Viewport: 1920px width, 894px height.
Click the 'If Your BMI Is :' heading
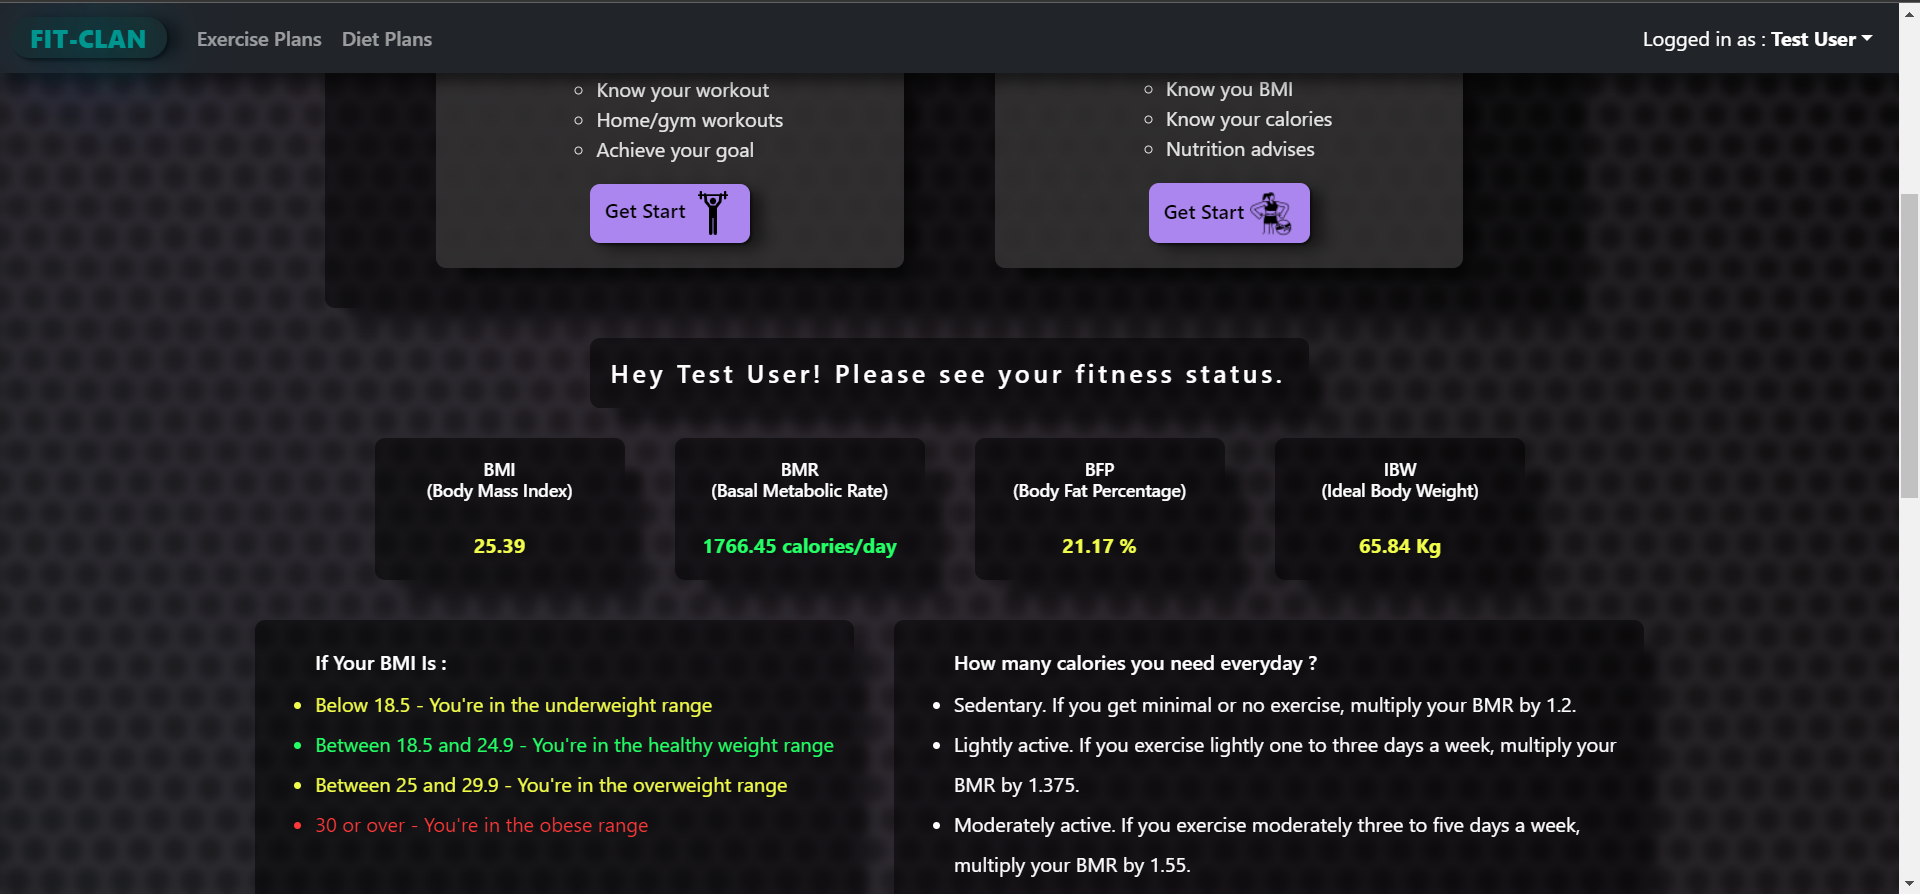tap(381, 663)
